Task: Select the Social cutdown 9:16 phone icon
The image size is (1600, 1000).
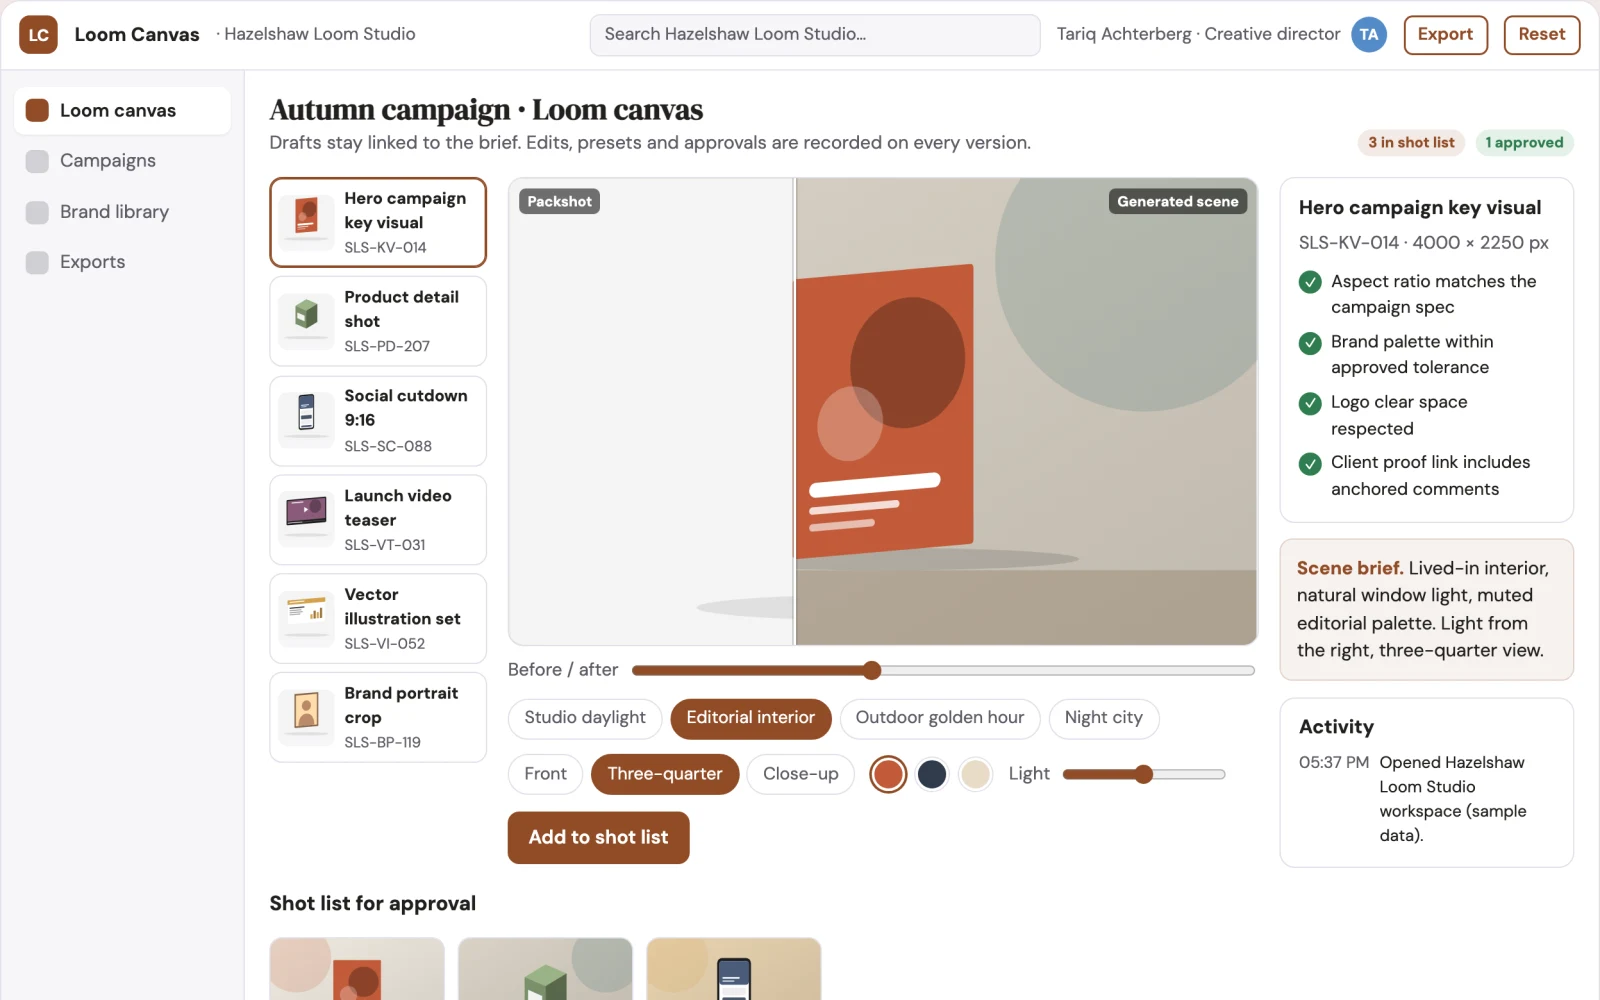Action: tap(307, 420)
